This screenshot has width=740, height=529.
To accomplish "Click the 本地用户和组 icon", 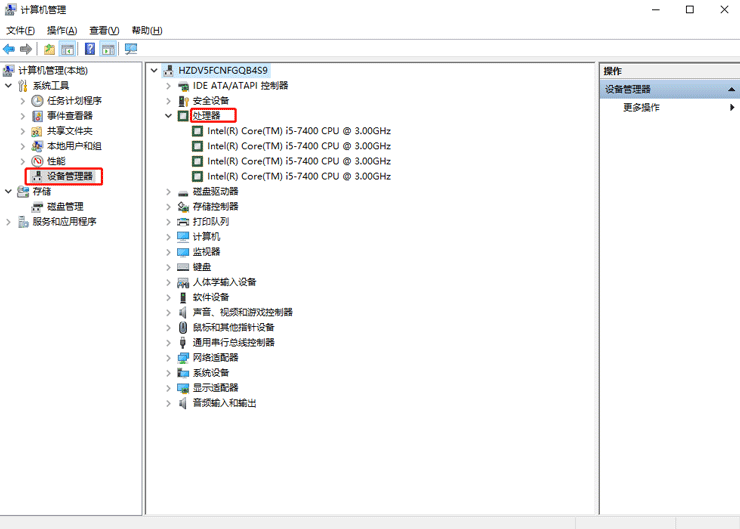I will [37, 146].
